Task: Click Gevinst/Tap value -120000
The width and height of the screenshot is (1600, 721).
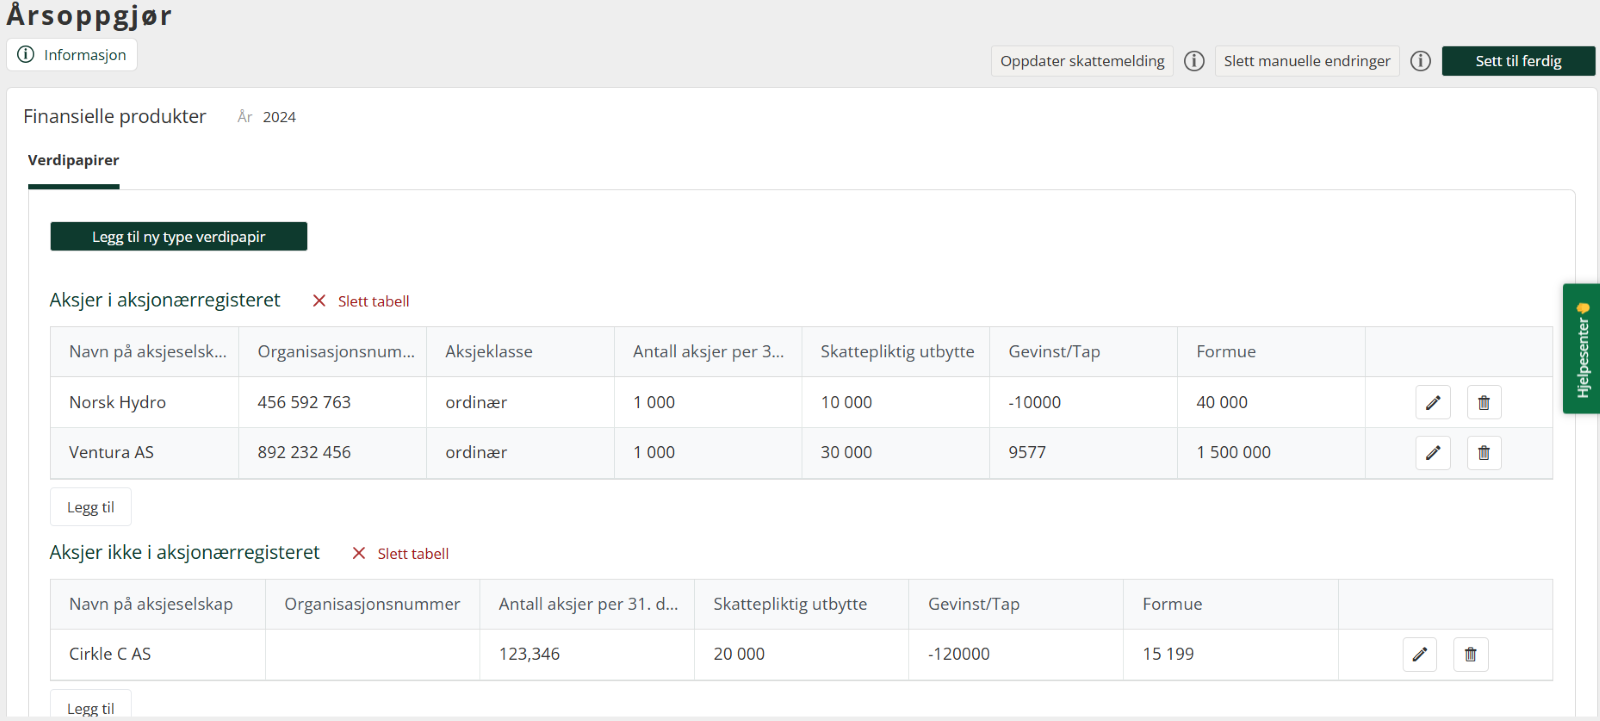Action: (959, 654)
